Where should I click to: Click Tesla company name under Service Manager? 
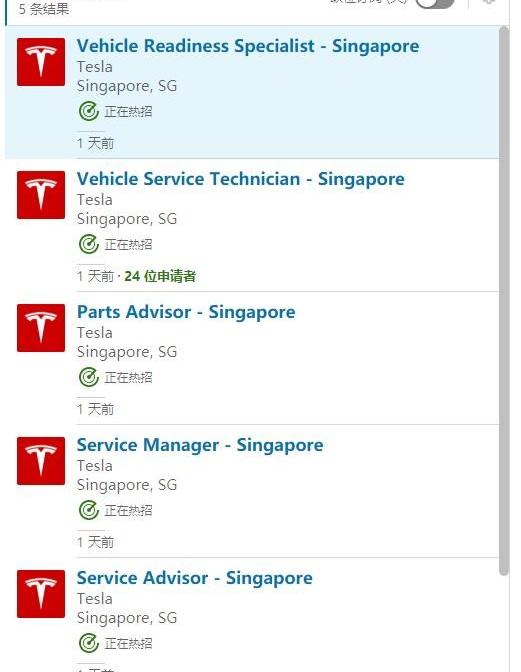tap(95, 465)
